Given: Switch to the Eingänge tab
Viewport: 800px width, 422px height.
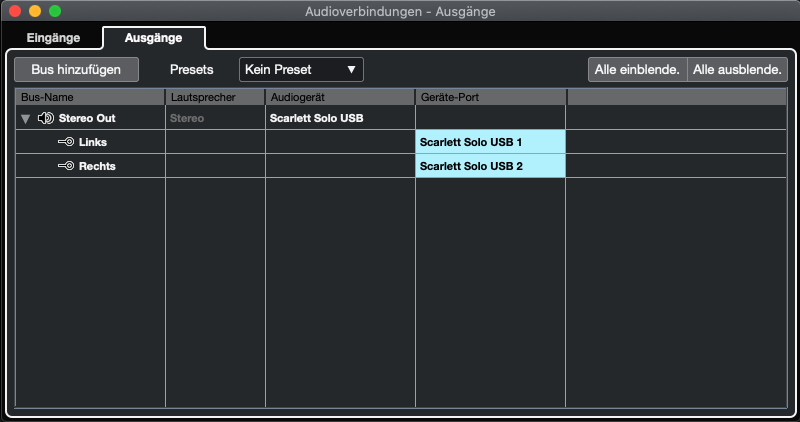Looking at the screenshot, I should click(53, 38).
